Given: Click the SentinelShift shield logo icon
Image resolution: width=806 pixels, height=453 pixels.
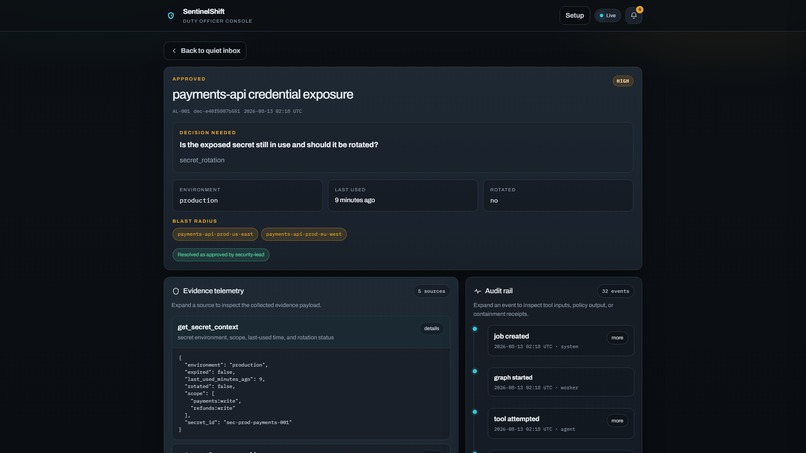Looking at the screenshot, I should (x=171, y=15).
